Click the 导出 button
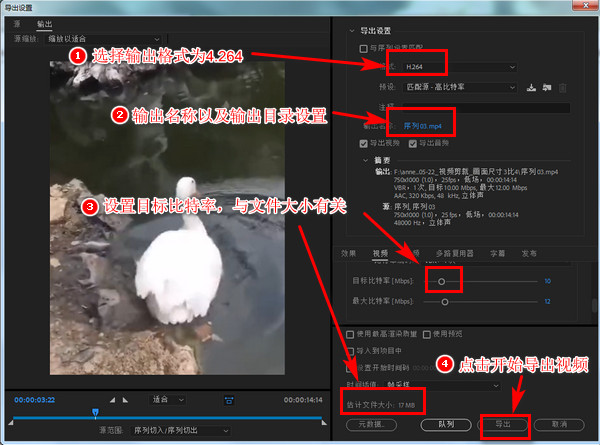The height and width of the screenshot is (445, 600). 503,425
